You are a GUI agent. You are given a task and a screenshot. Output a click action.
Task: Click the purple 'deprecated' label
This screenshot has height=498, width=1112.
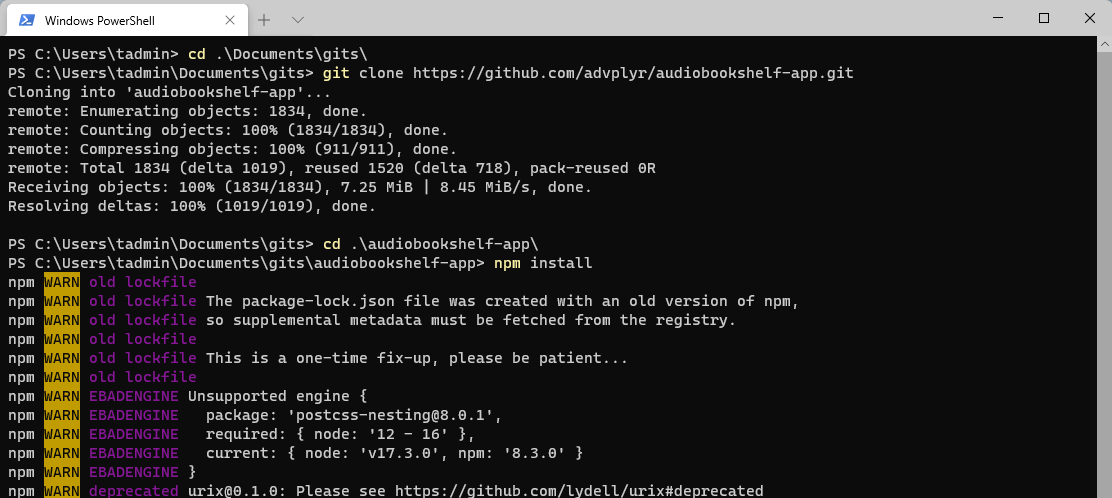pos(134,491)
